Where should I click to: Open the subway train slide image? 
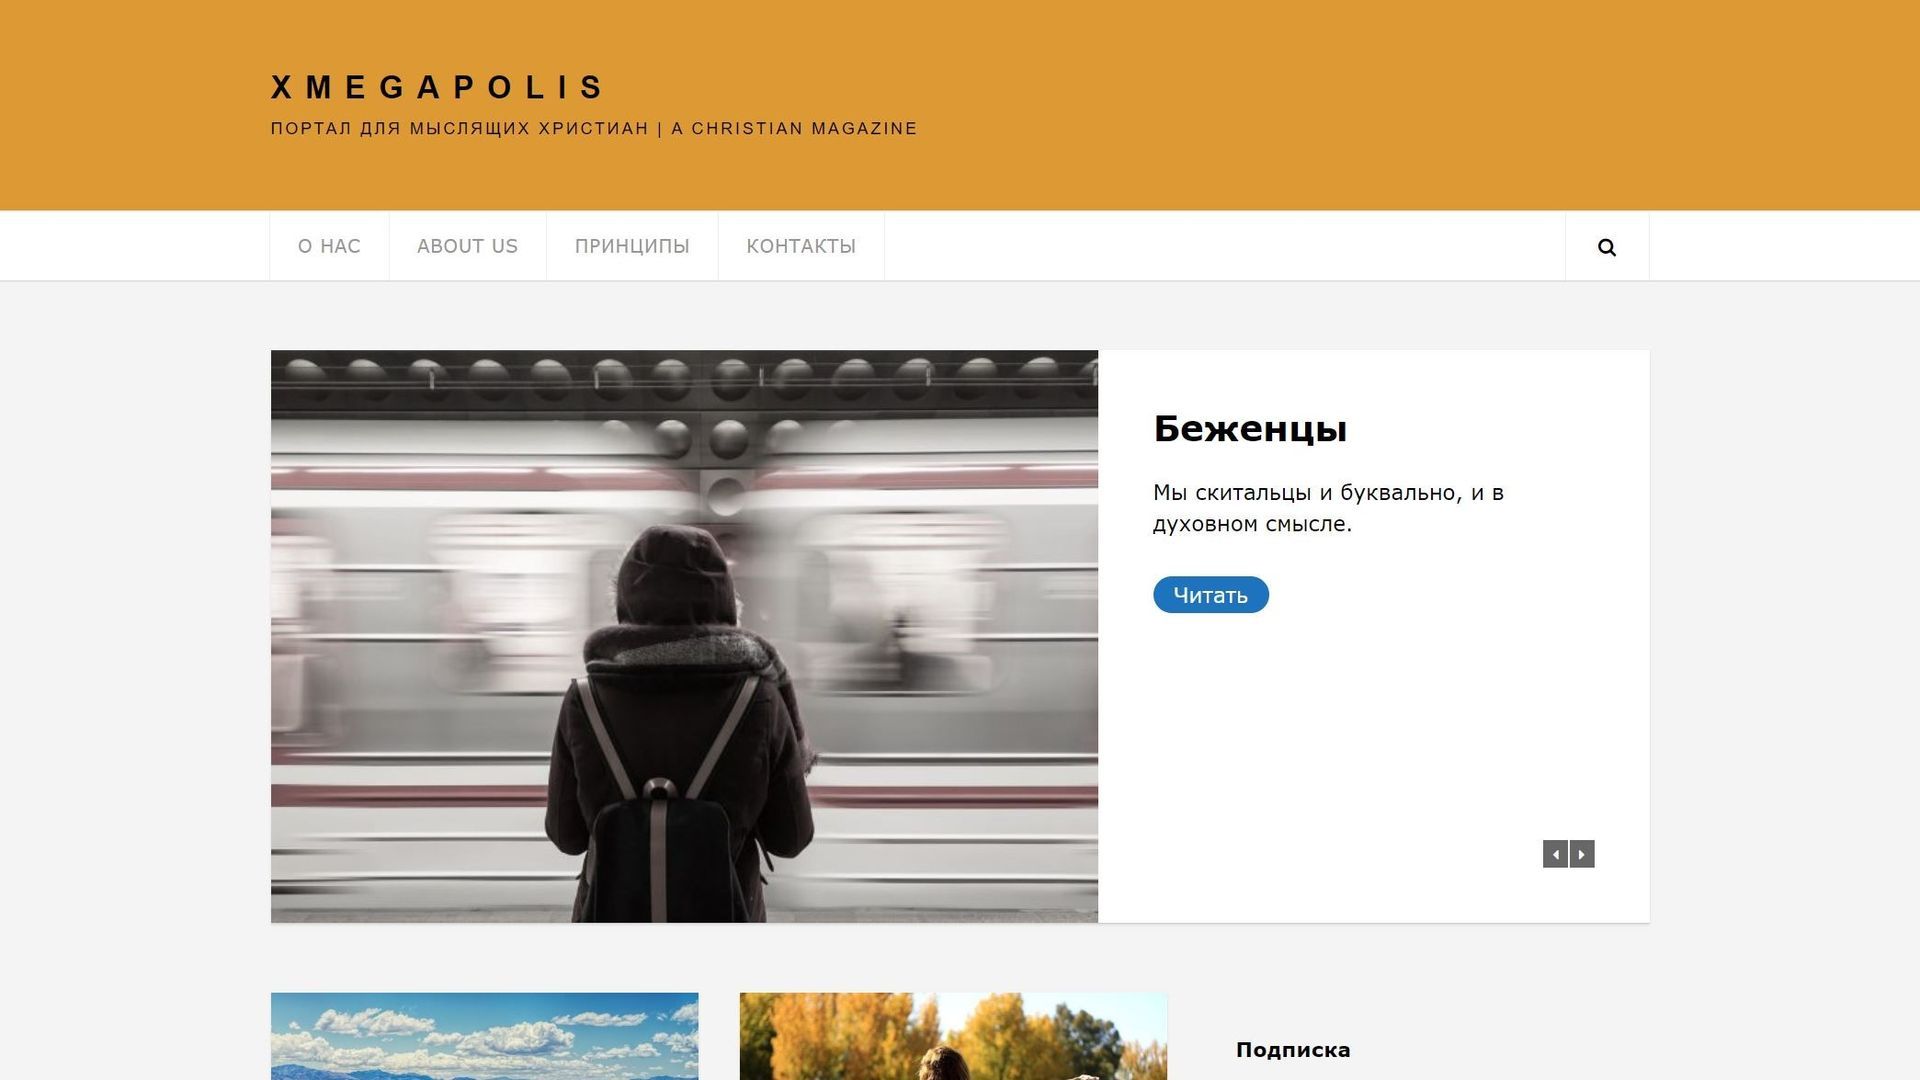click(x=684, y=636)
